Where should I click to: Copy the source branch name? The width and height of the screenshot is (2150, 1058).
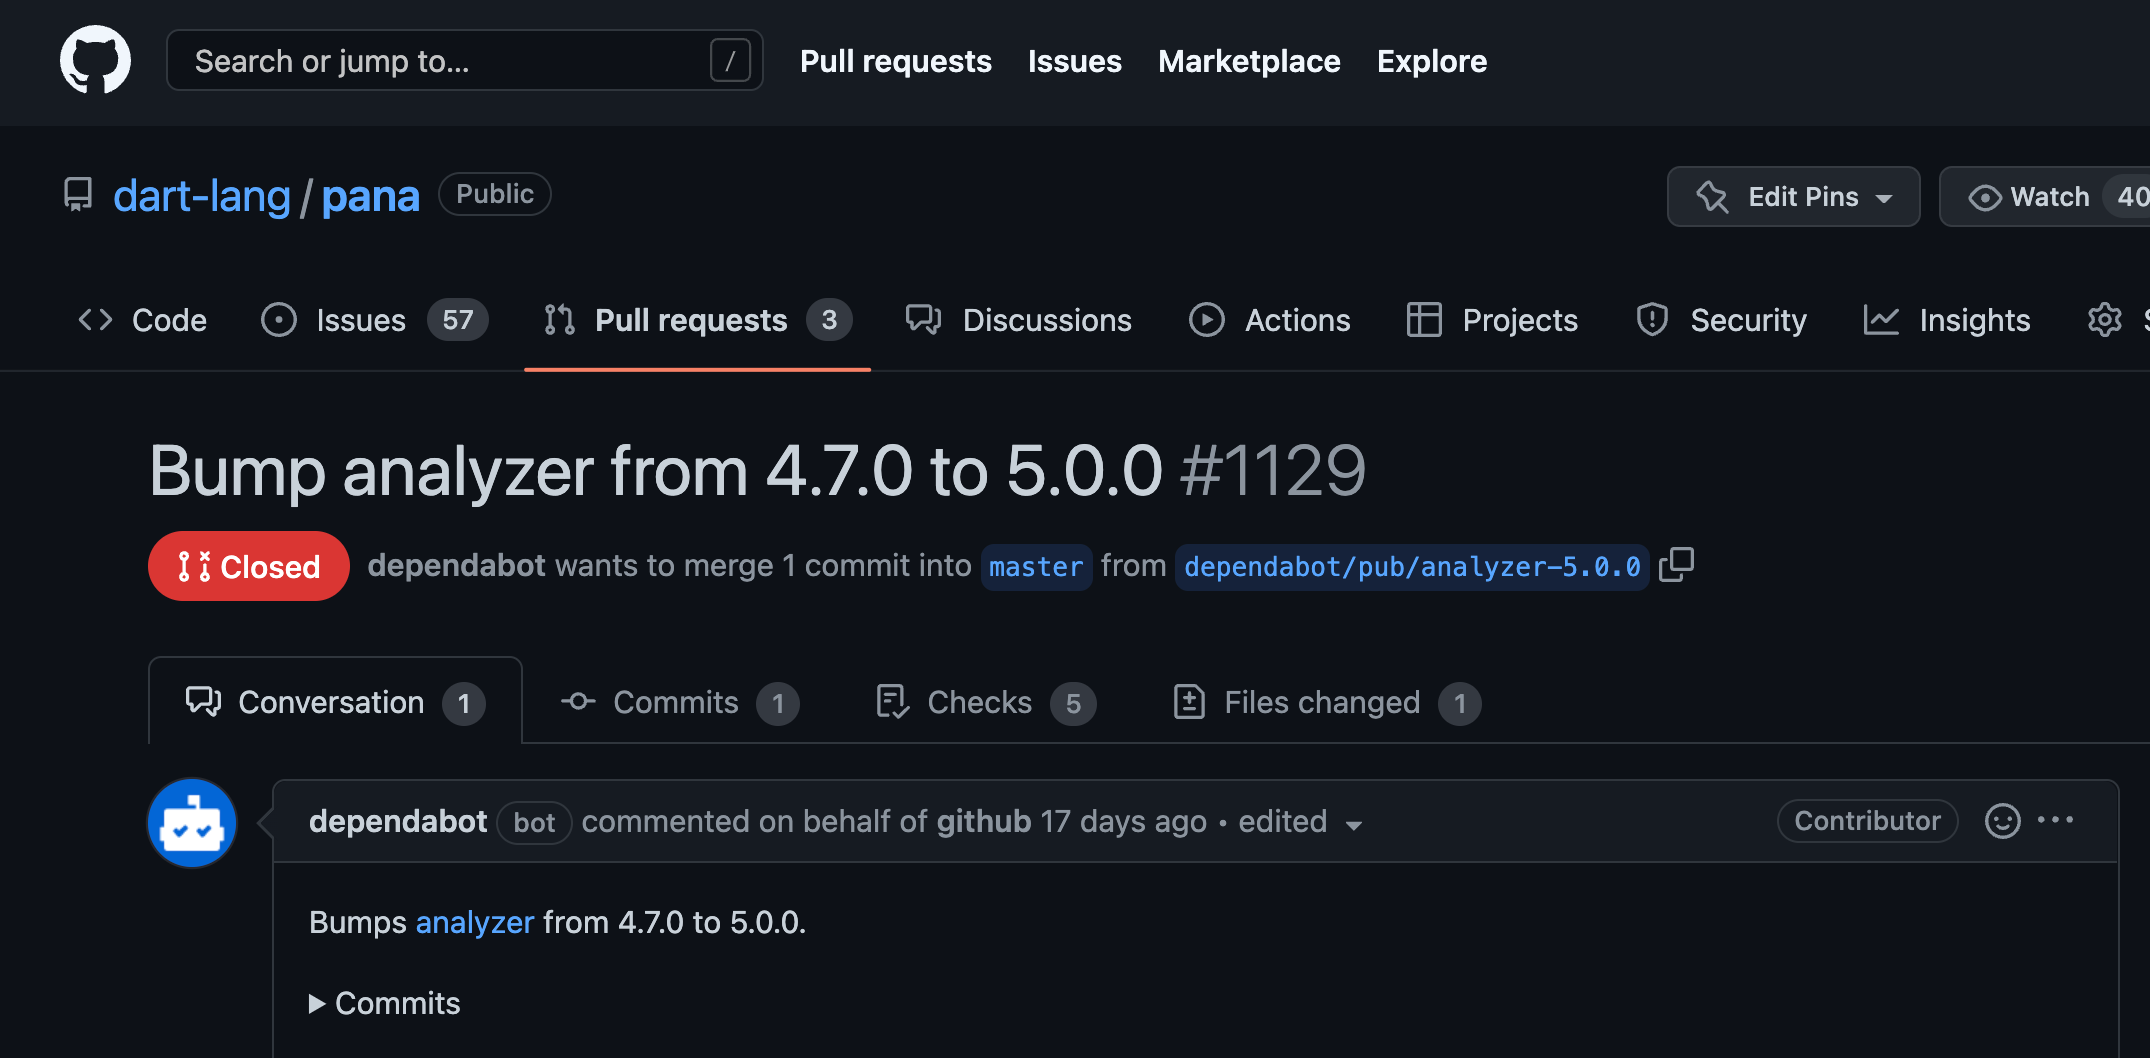pyautogui.click(x=1676, y=566)
